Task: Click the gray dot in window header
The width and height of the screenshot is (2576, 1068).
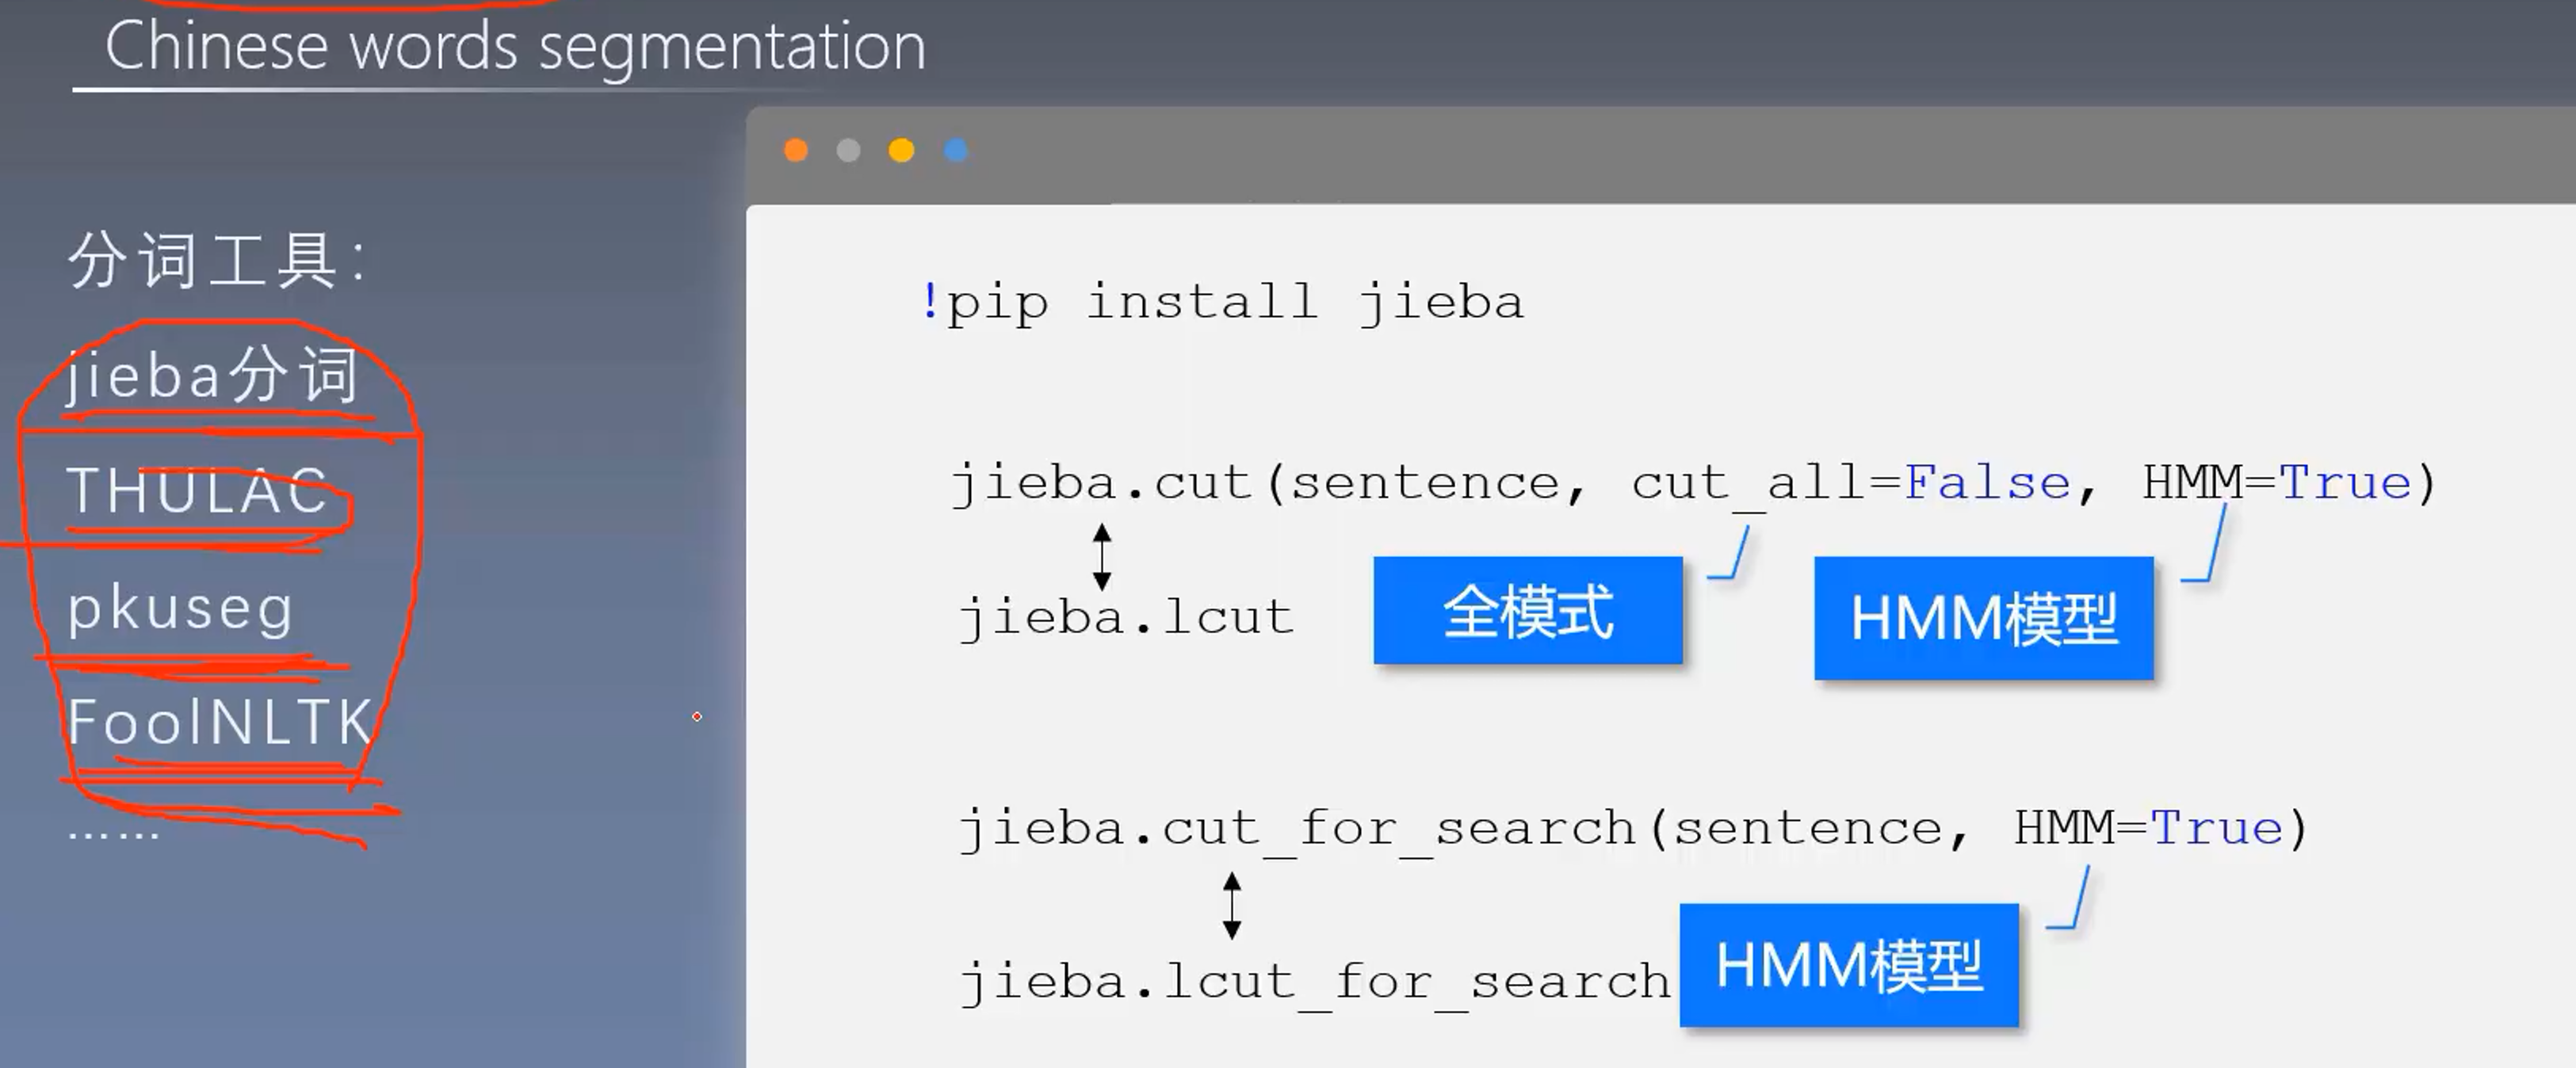Action: (x=848, y=150)
